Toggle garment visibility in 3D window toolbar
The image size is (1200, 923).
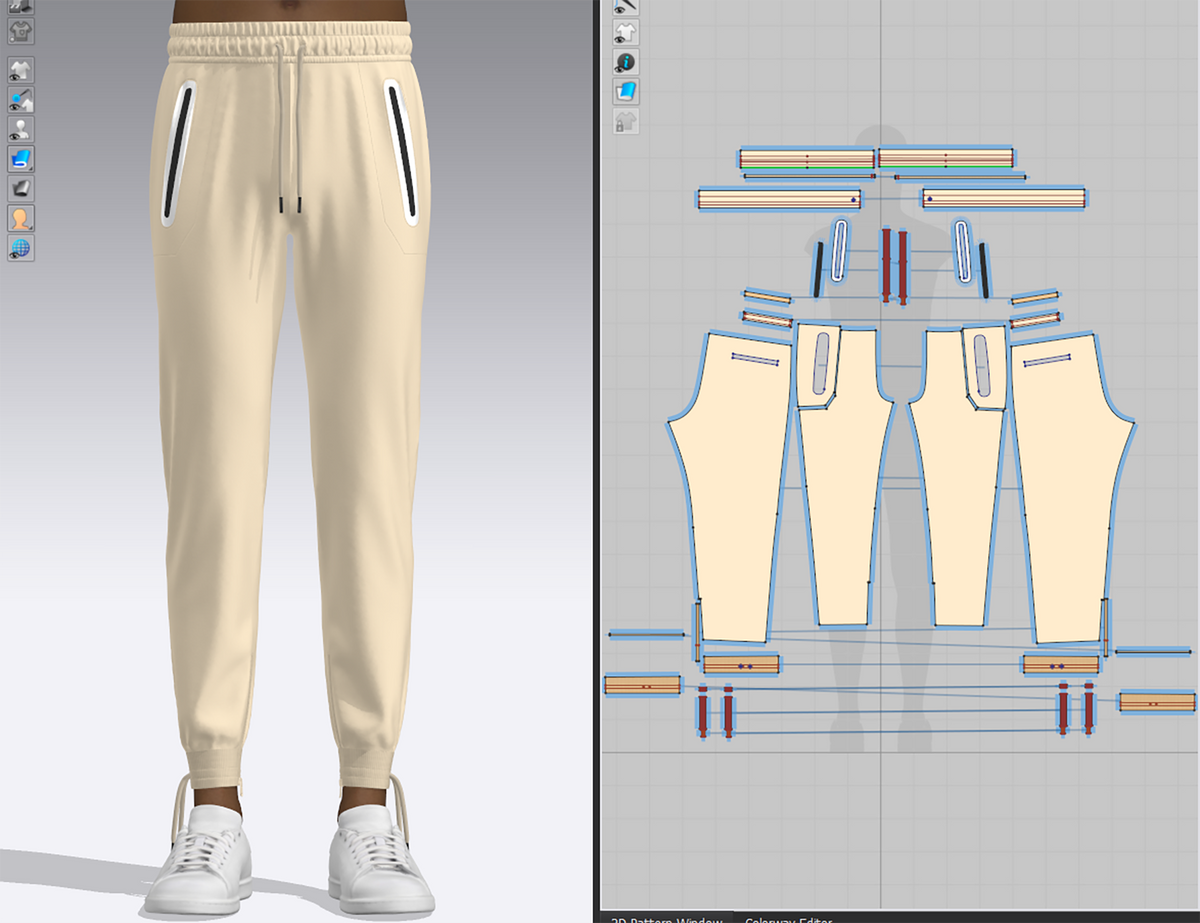pyautogui.click(x=21, y=70)
